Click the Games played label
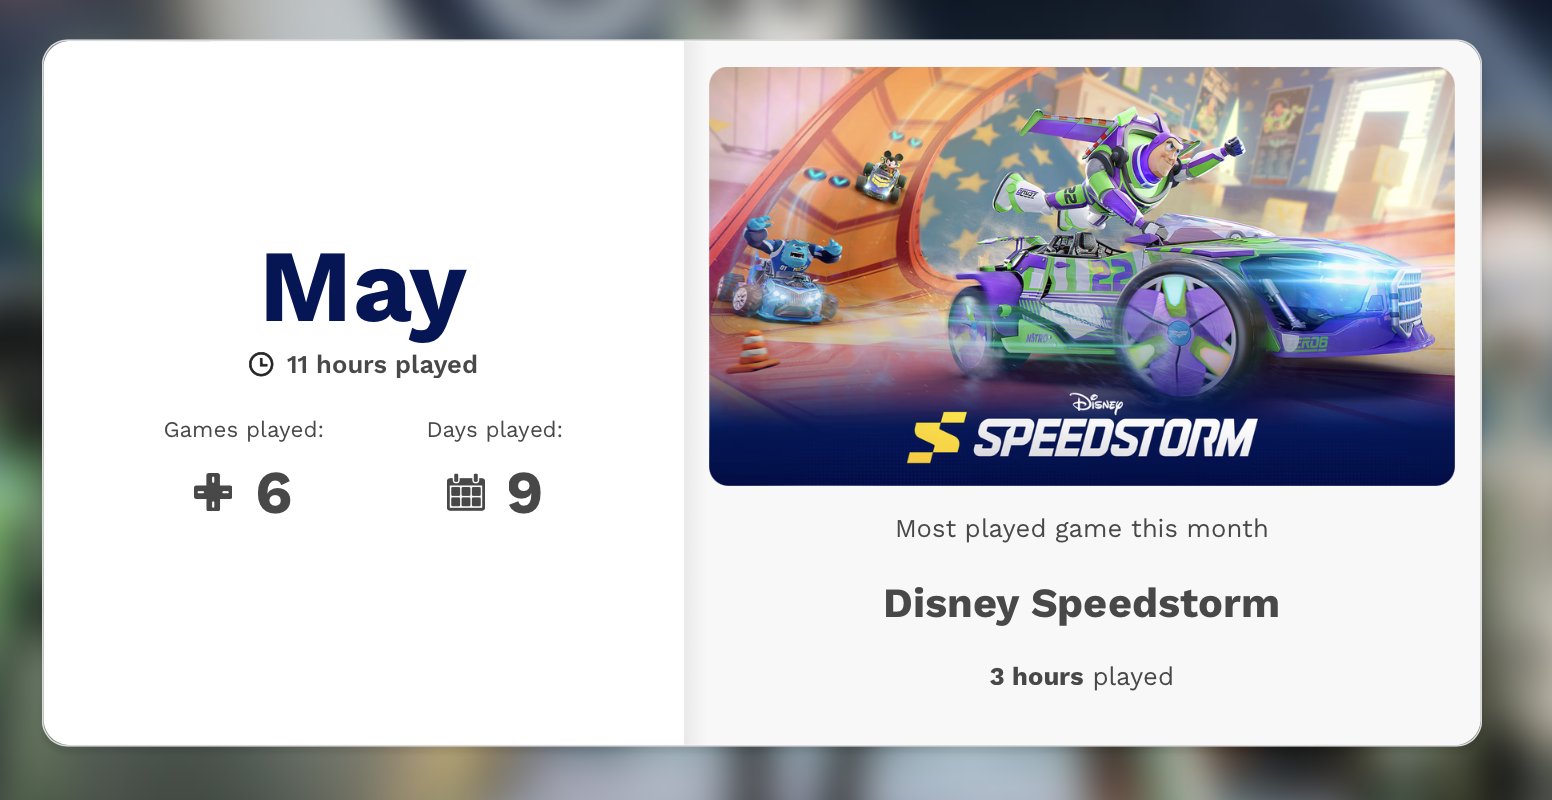The image size is (1552, 800). [244, 430]
